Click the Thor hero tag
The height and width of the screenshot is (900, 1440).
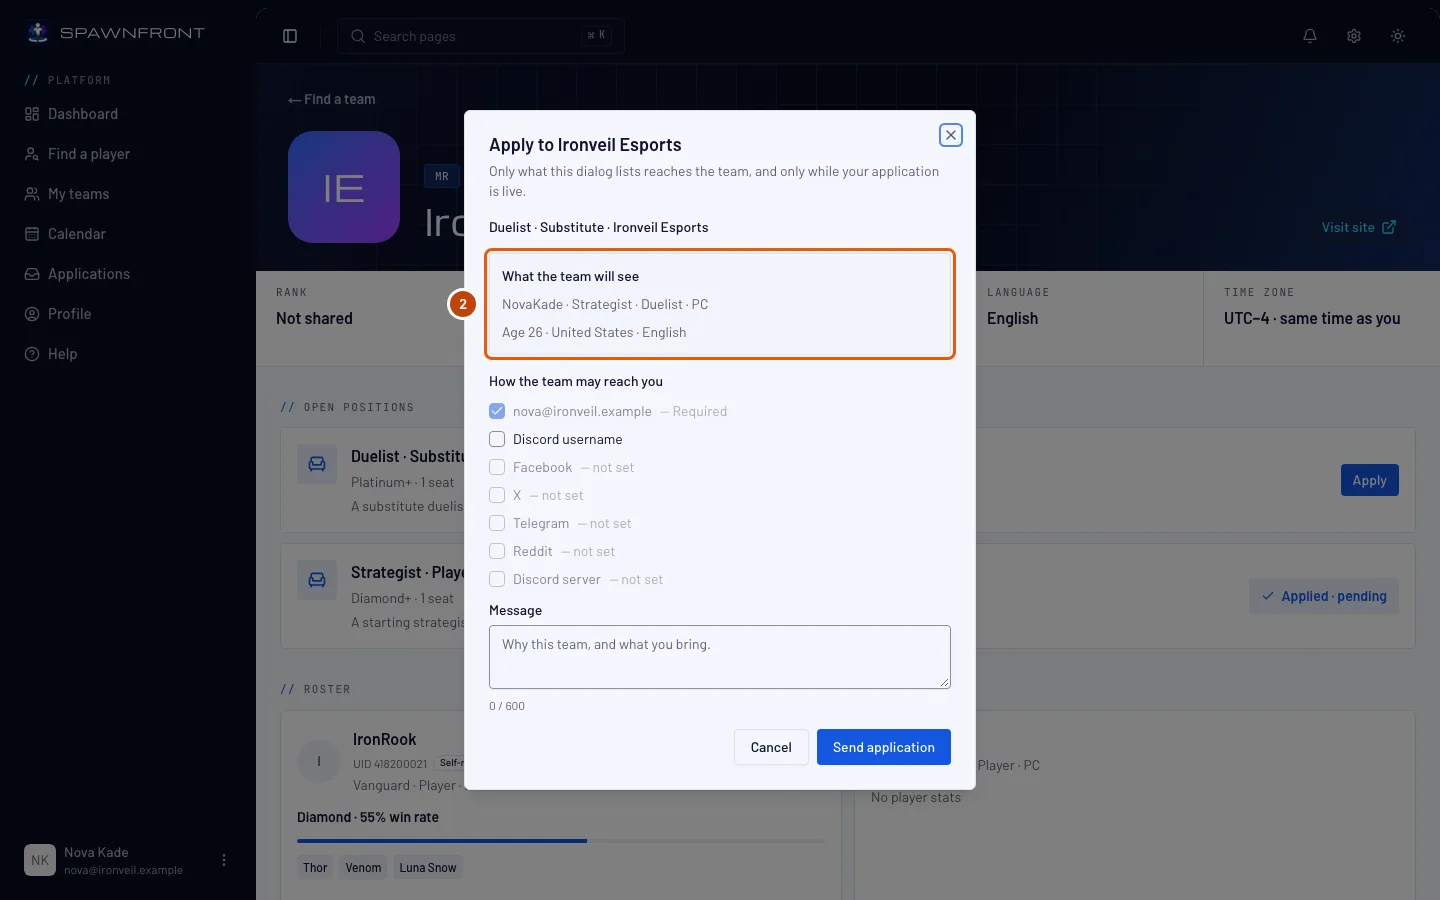315,868
